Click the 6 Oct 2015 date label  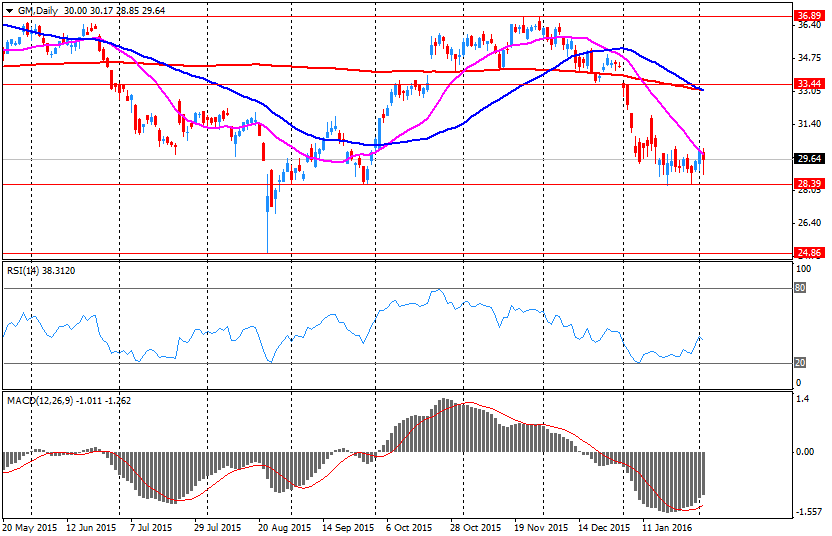point(409,528)
